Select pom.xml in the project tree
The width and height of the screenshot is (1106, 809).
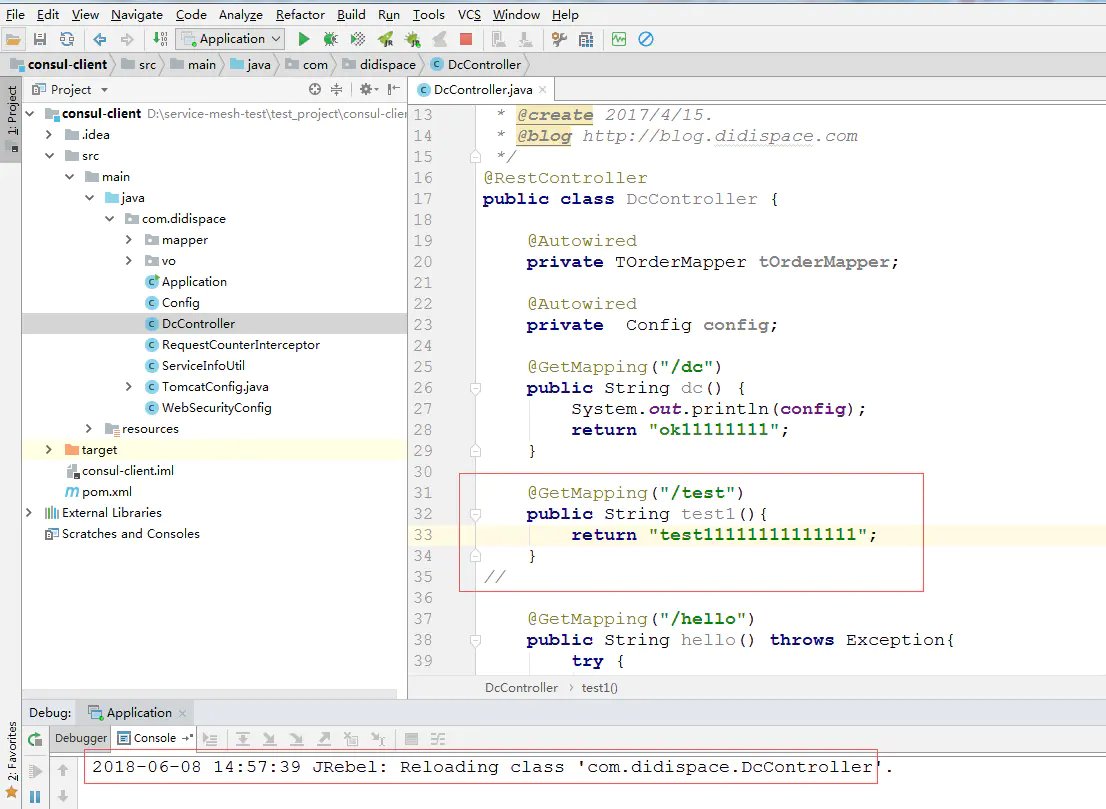click(x=106, y=492)
